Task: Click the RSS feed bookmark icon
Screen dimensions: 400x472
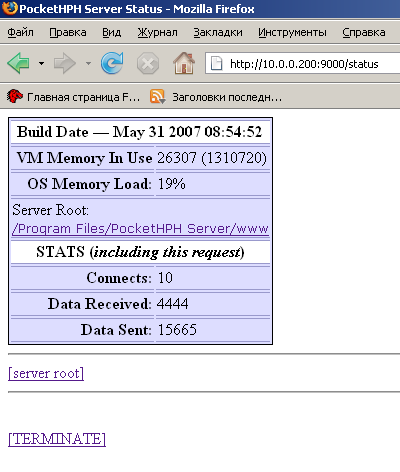Action: pos(157,97)
